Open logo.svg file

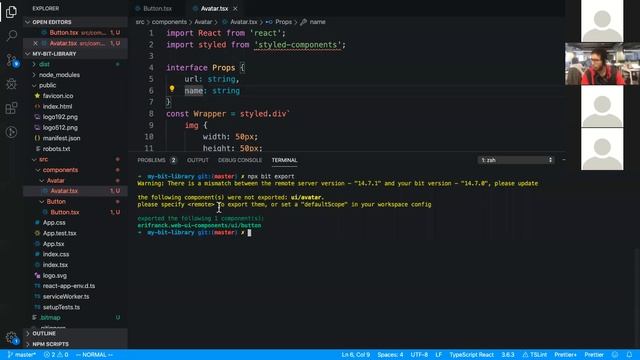(x=55, y=276)
